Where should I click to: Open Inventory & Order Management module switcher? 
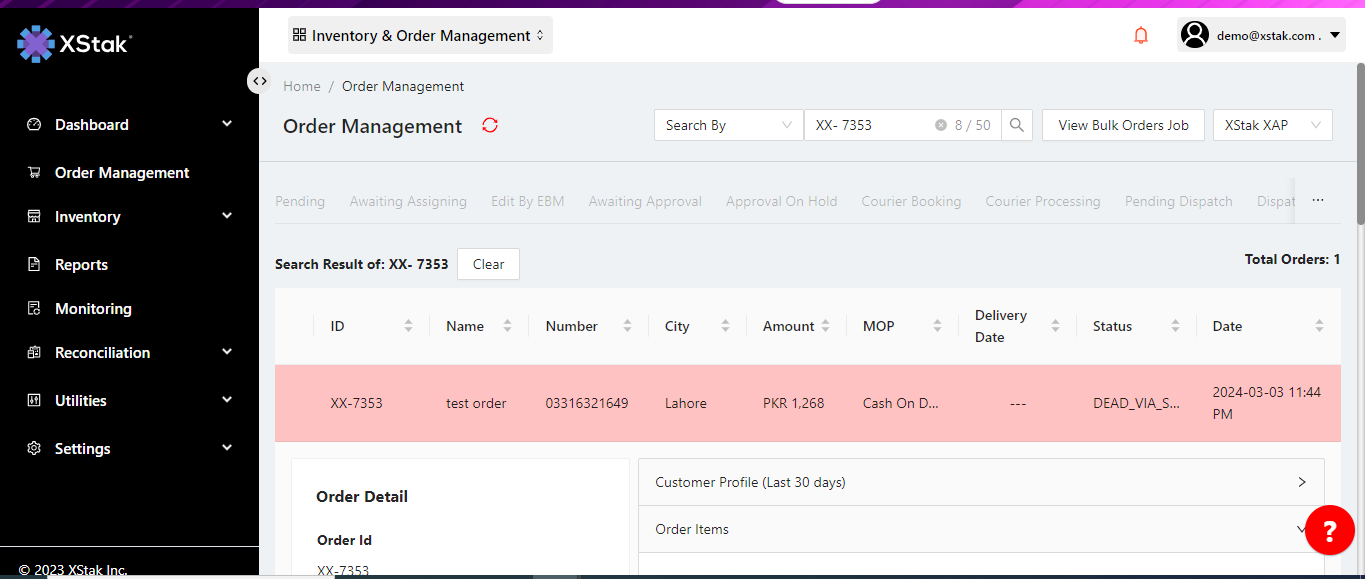[x=419, y=36]
